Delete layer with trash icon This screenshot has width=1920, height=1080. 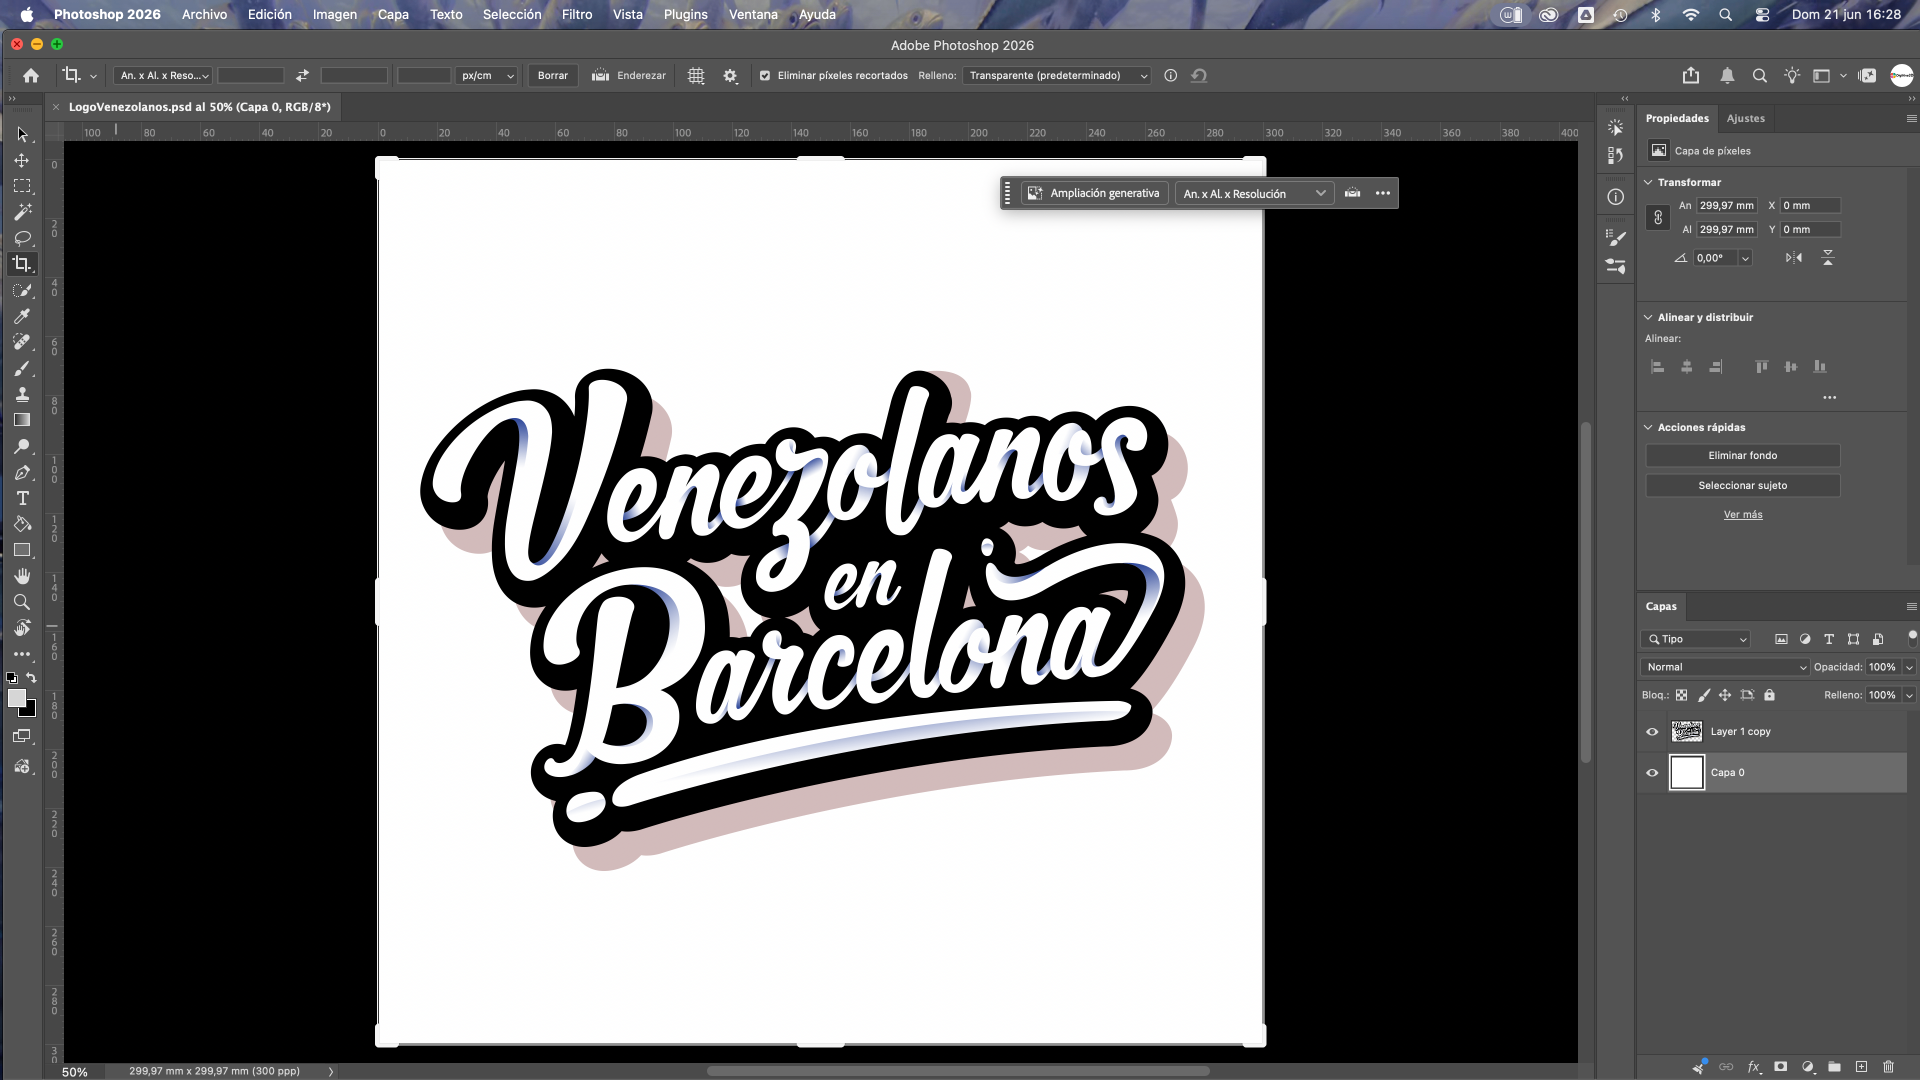1888,1067
